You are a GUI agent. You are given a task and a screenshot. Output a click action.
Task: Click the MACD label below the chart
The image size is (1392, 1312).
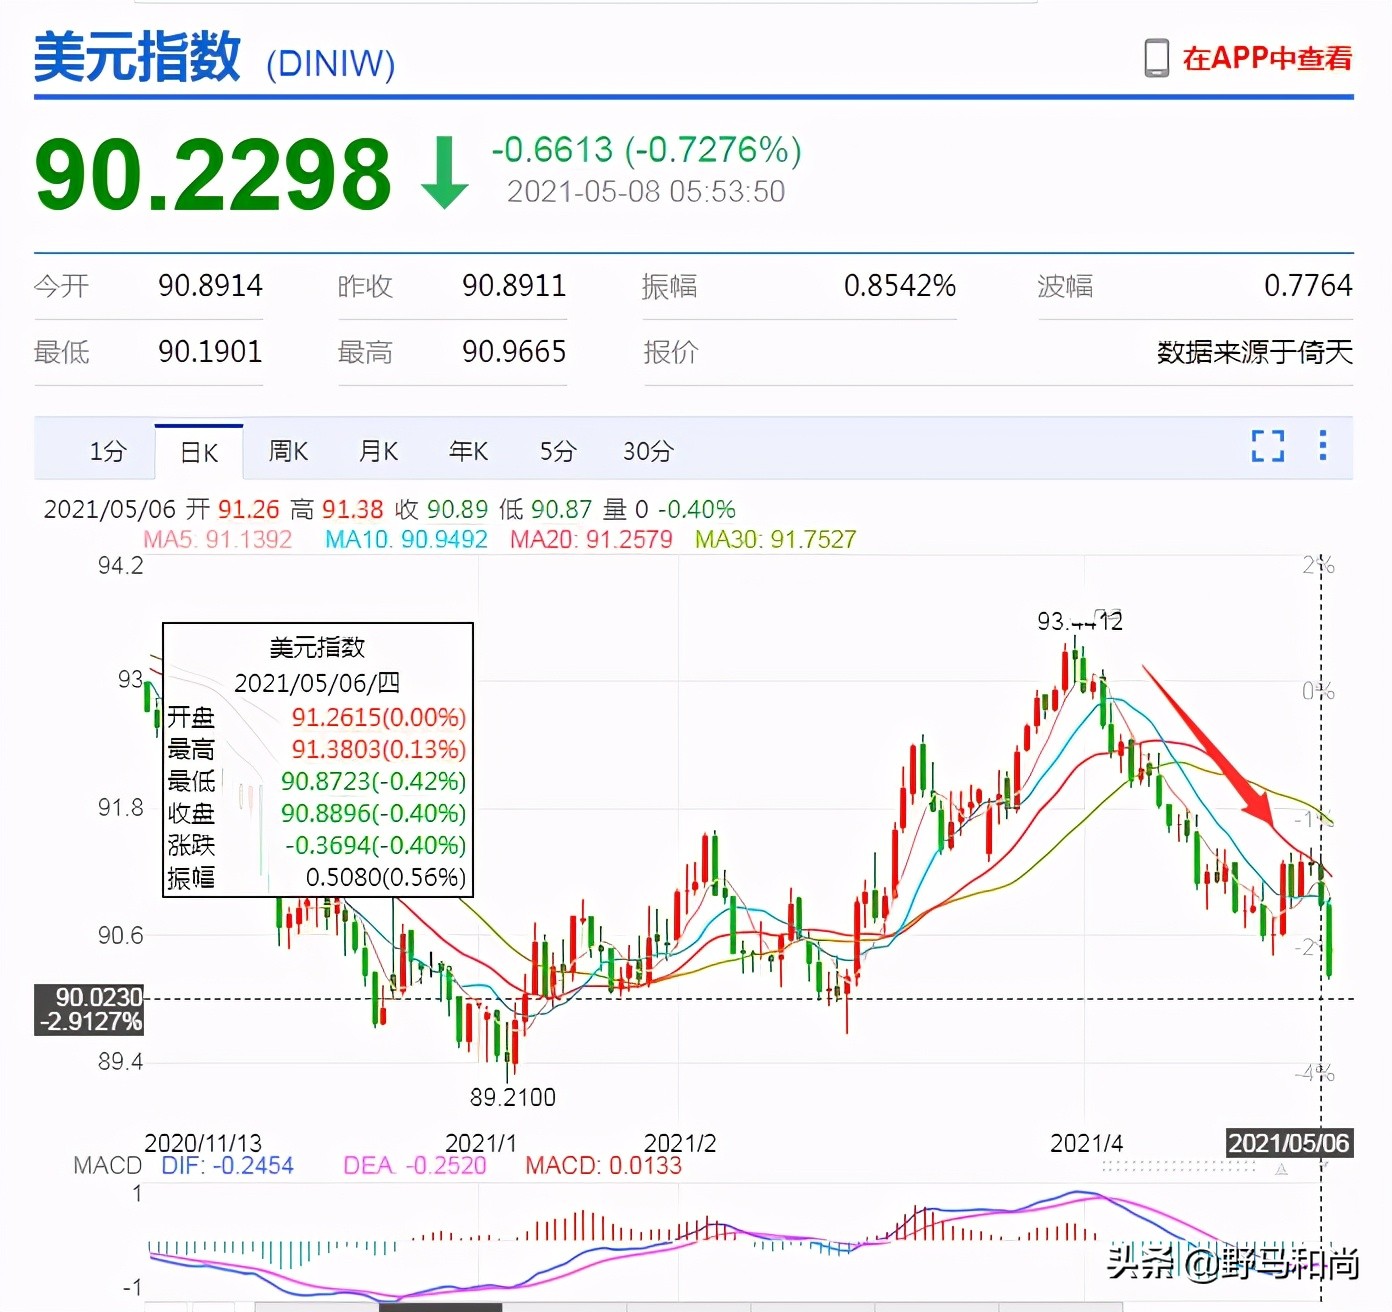coord(105,1165)
